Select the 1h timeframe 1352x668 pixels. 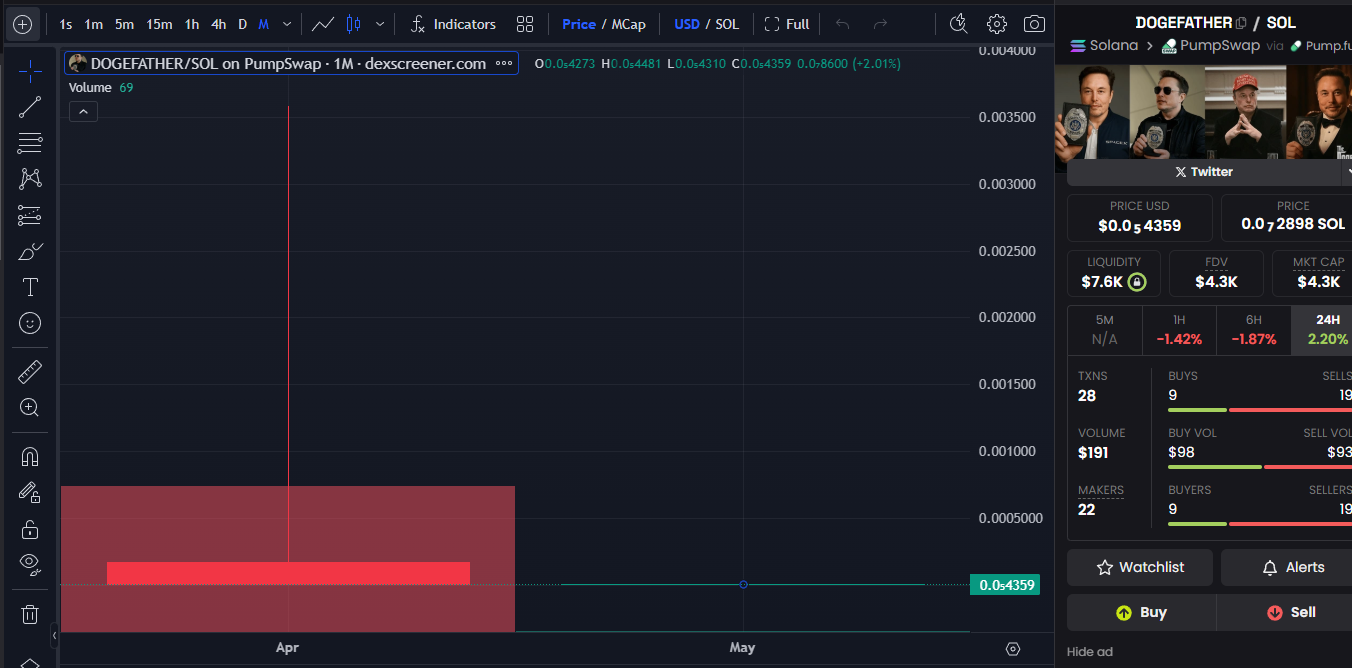[192, 24]
